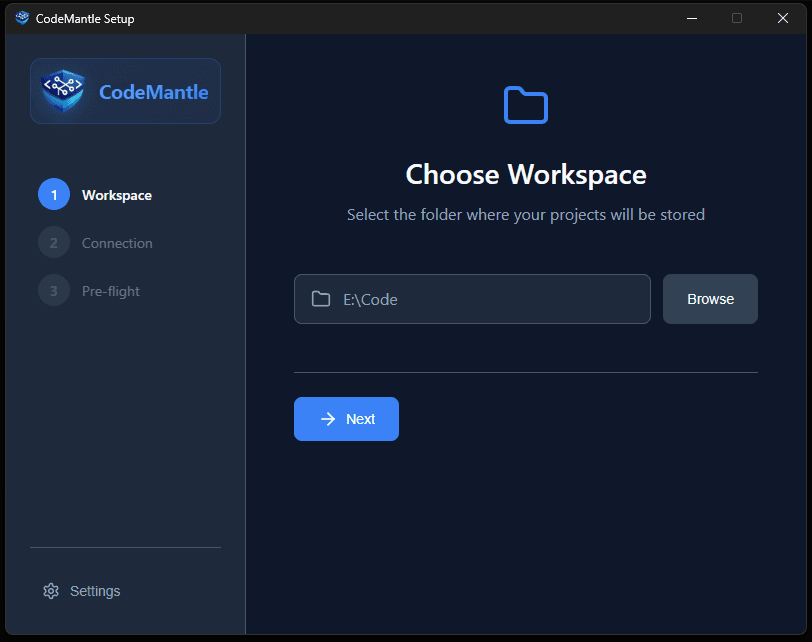Minimize the CodeMantle Setup window

(x=691, y=18)
